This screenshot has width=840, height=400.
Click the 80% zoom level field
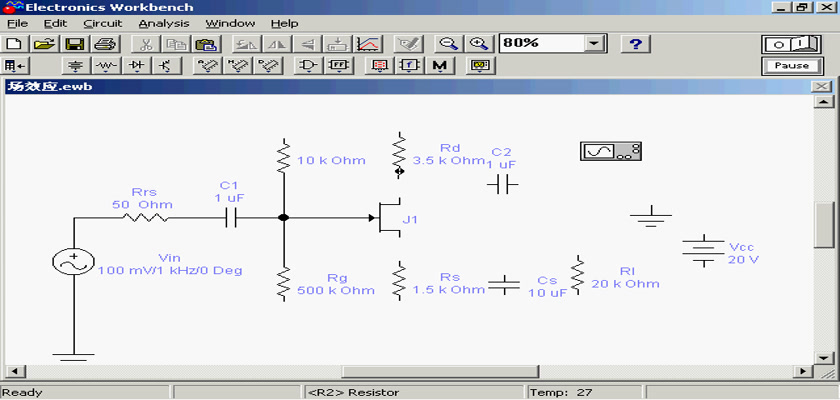coord(542,44)
